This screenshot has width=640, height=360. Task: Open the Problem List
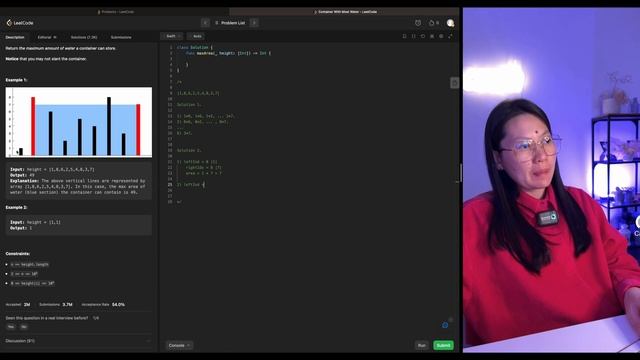(x=230, y=23)
